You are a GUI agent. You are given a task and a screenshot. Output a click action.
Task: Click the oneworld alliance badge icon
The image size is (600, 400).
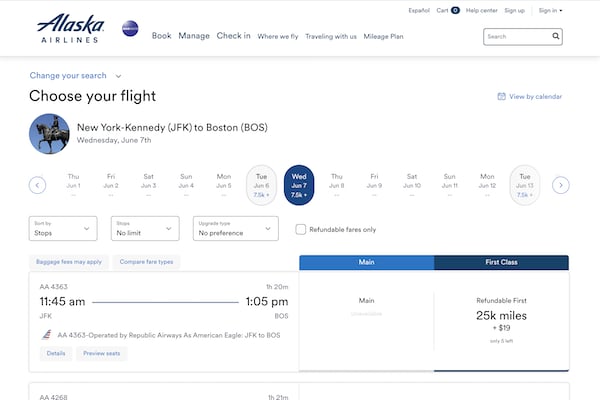coord(130,29)
